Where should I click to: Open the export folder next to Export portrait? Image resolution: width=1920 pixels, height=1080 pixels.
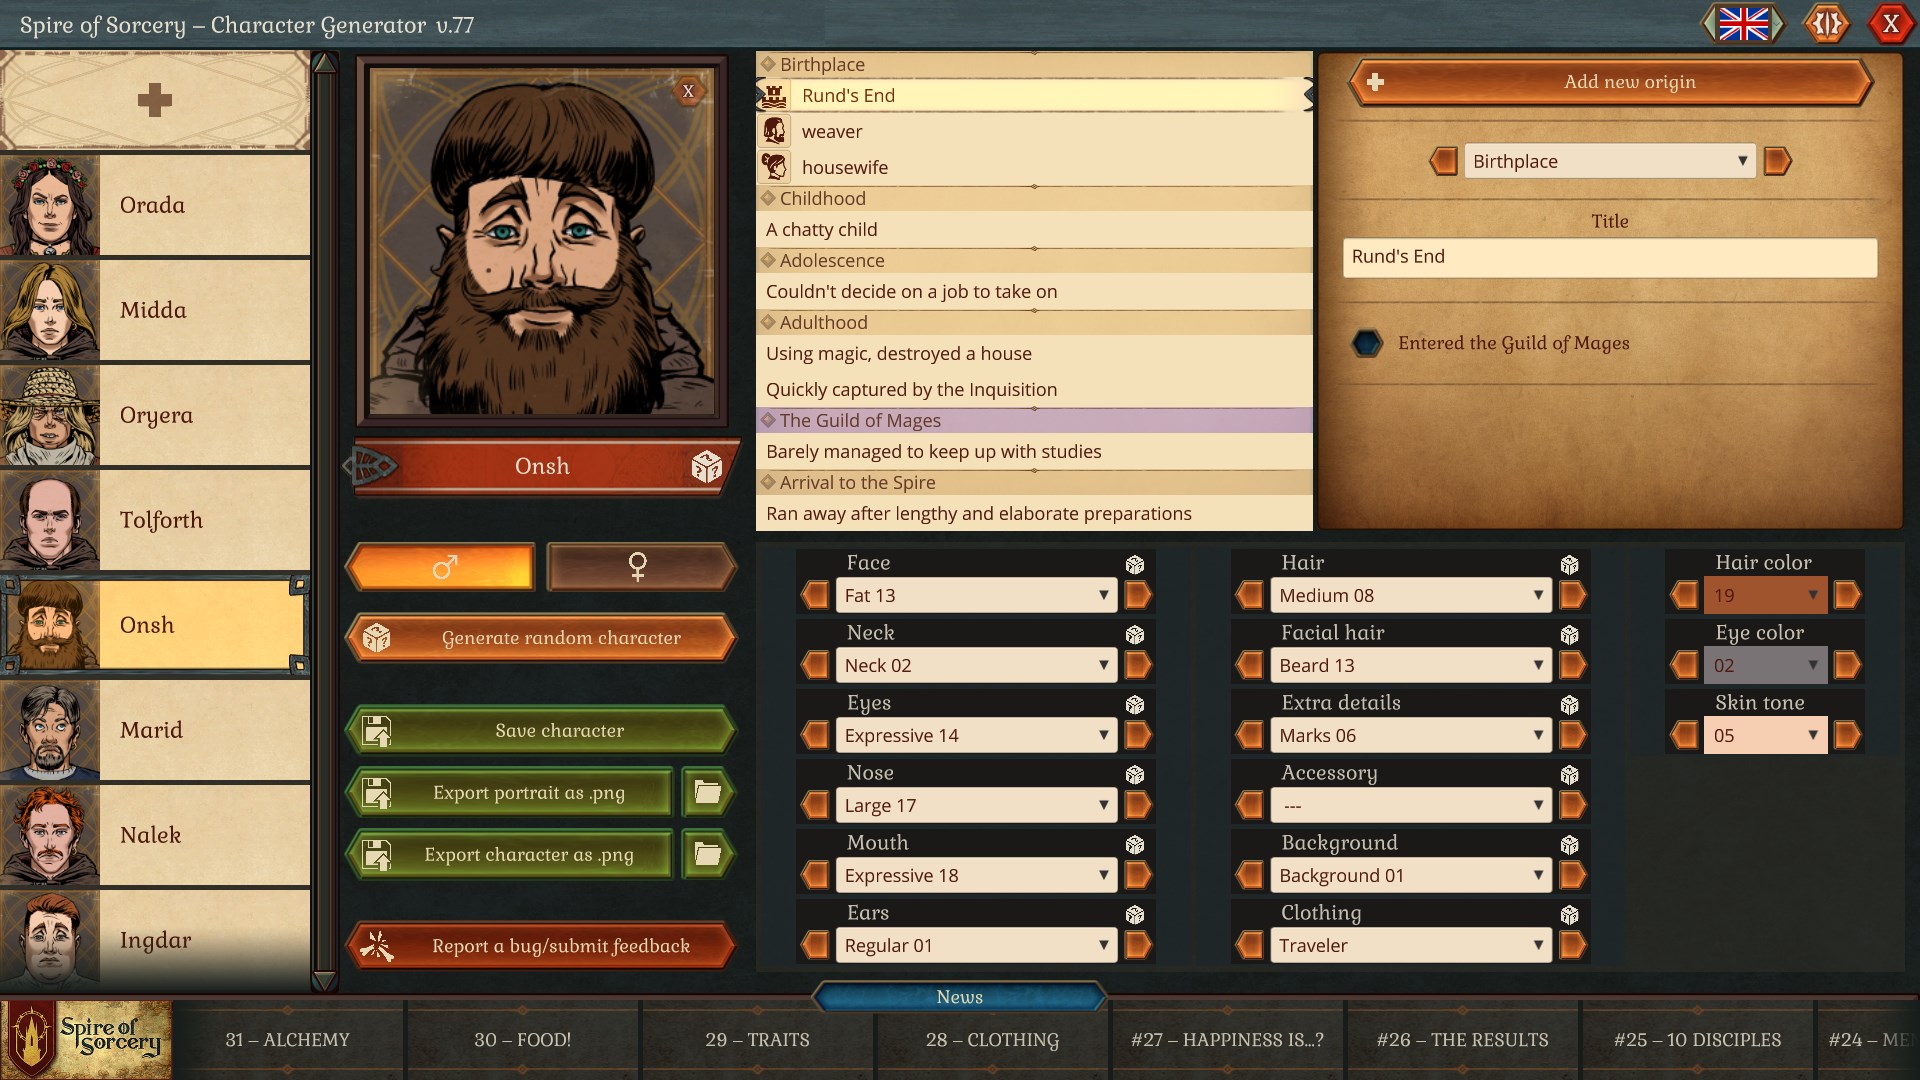coord(707,792)
